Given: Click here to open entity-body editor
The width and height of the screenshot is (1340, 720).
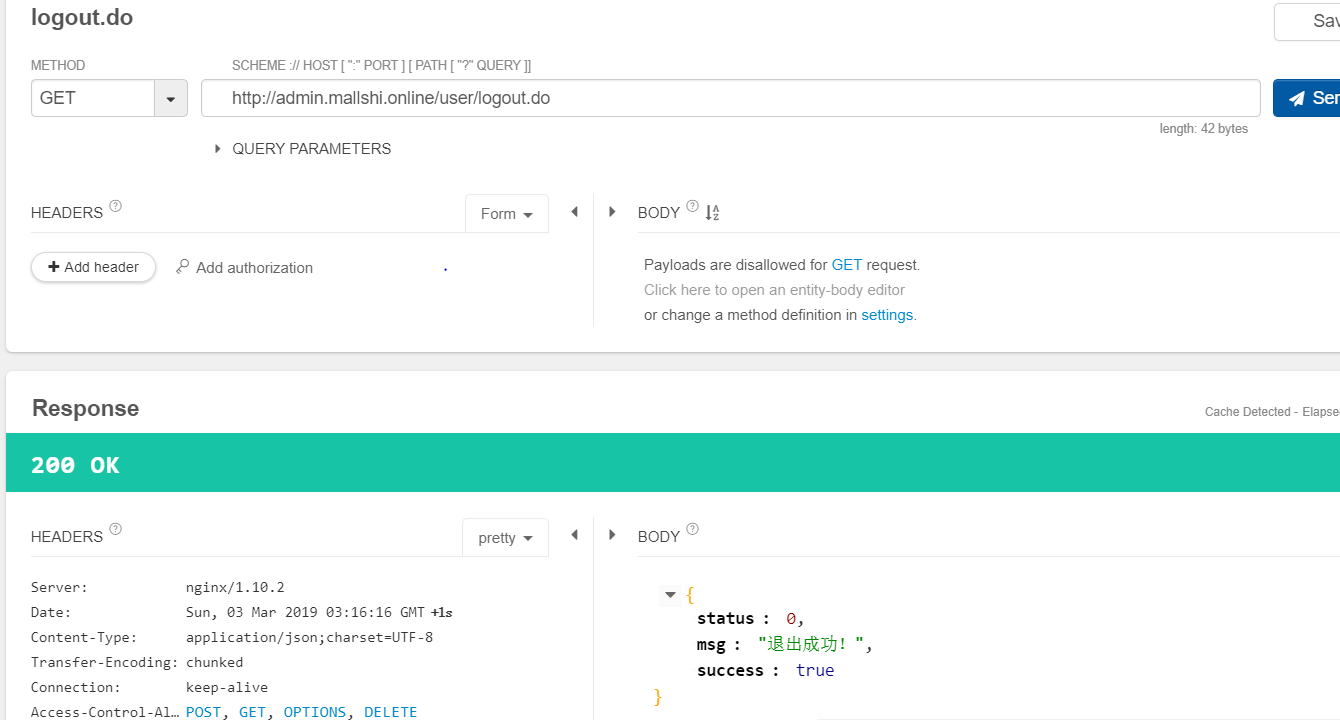Looking at the screenshot, I should [x=774, y=290].
